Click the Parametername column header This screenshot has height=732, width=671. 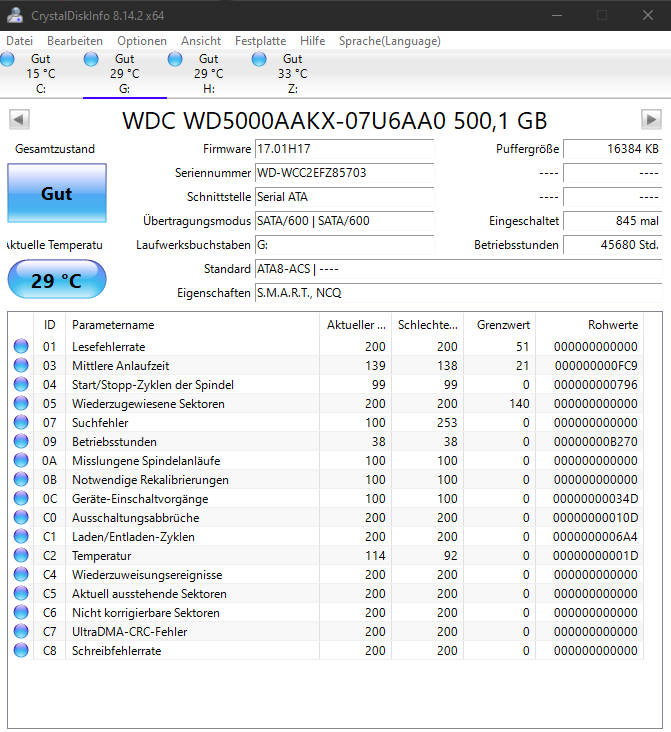(192, 324)
